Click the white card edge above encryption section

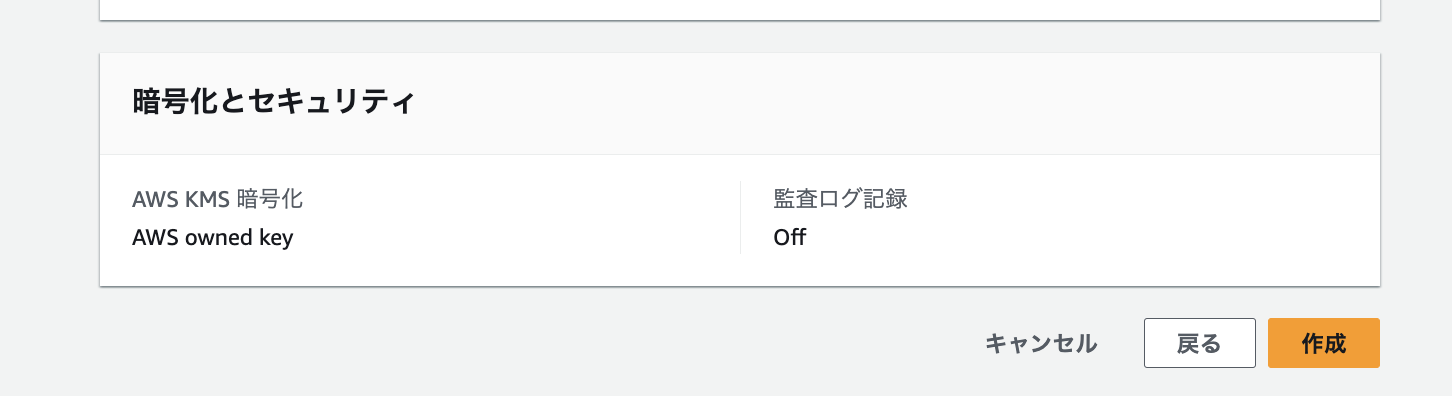[740, 10]
